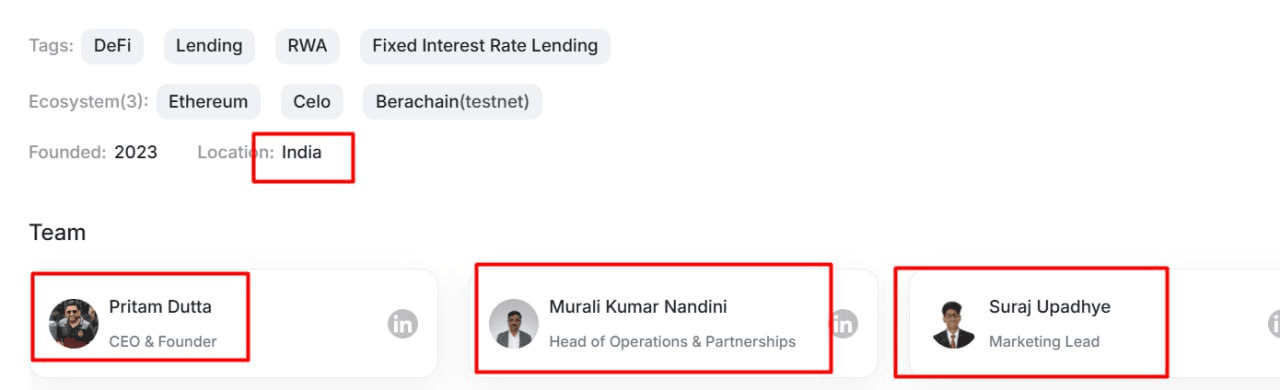Click the Suraj Upadhye name
The image size is (1280, 390).
tap(1050, 307)
